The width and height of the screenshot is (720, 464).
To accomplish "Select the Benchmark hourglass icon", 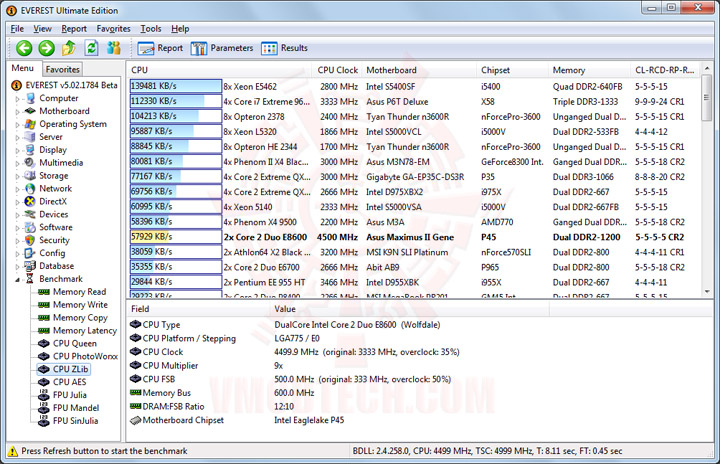I will 30,278.
